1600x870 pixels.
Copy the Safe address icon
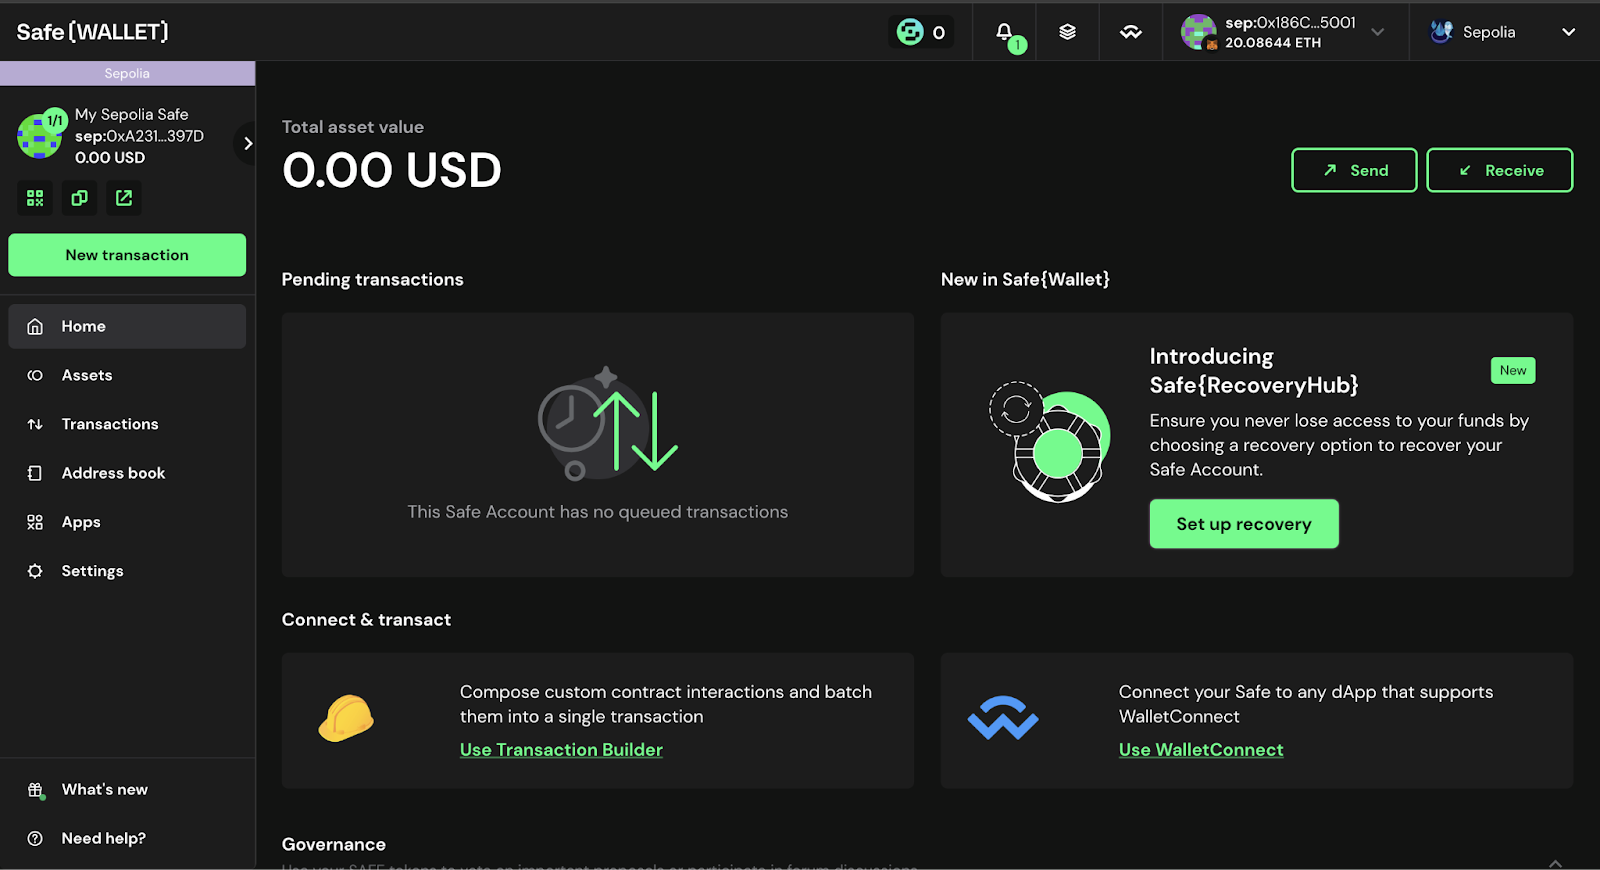(x=79, y=198)
